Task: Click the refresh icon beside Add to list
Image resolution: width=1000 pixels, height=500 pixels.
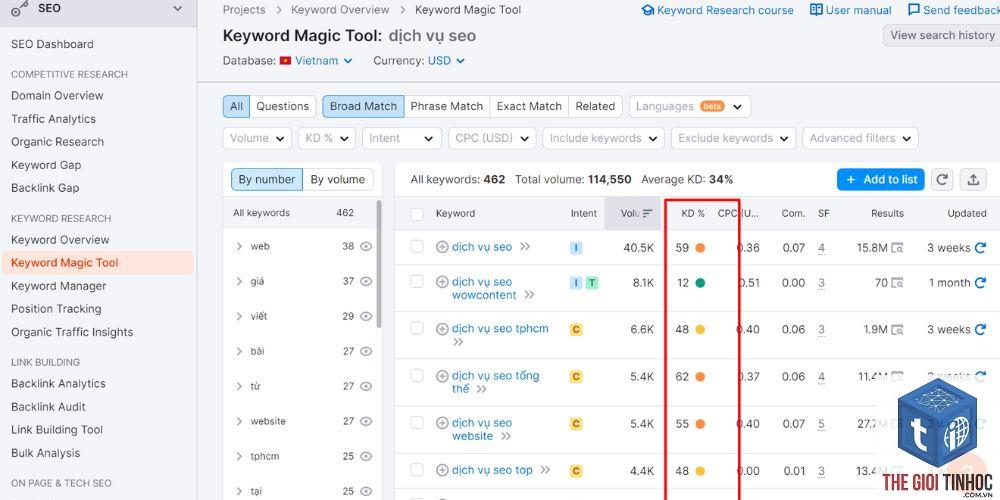Action: pos(942,180)
